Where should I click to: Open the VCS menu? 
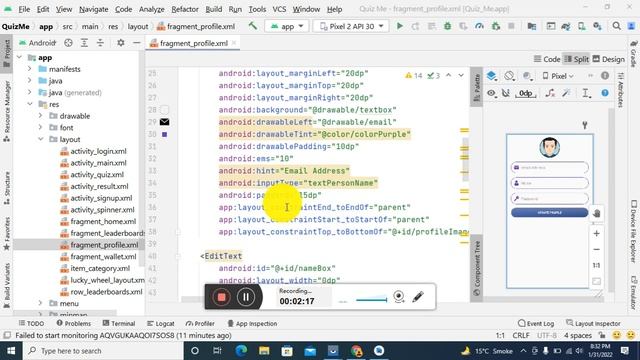pos(279,9)
